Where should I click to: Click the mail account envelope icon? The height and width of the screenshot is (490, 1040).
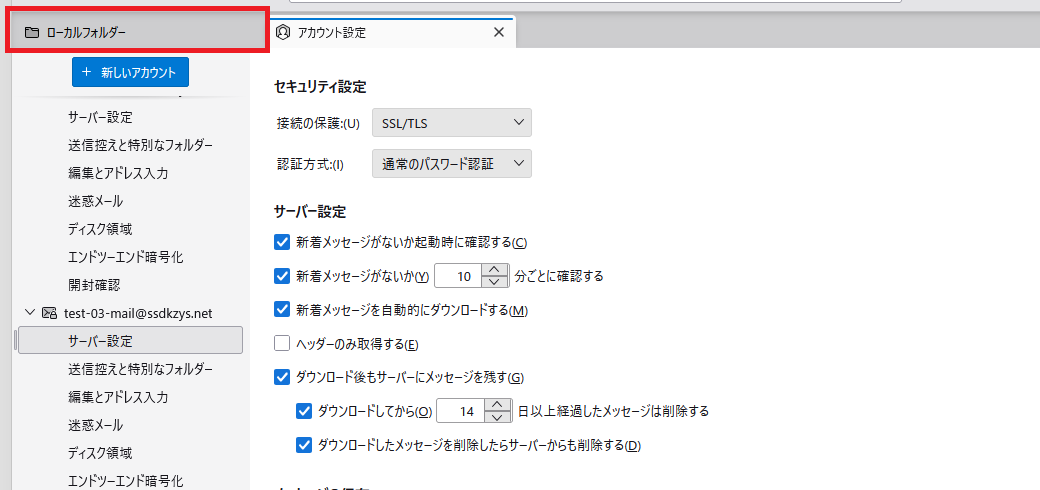click(49, 313)
